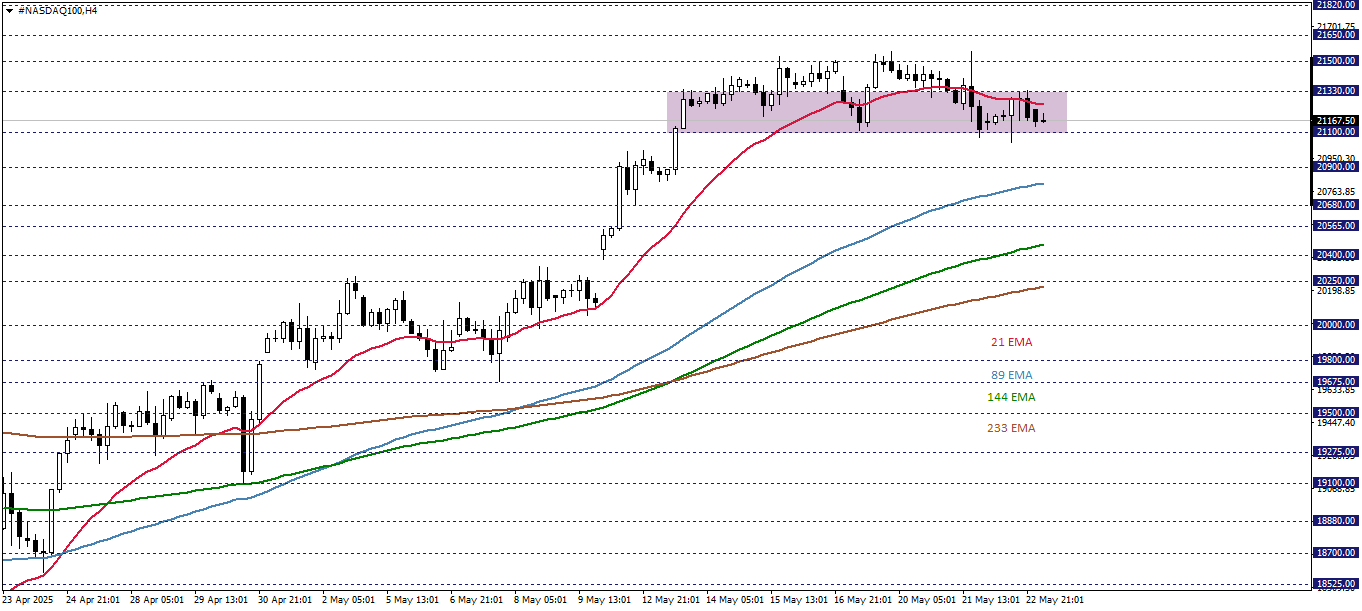Click the 18880.00 price level label
Viewport: 1362px width, 611px height.
(x=1336, y=521)
